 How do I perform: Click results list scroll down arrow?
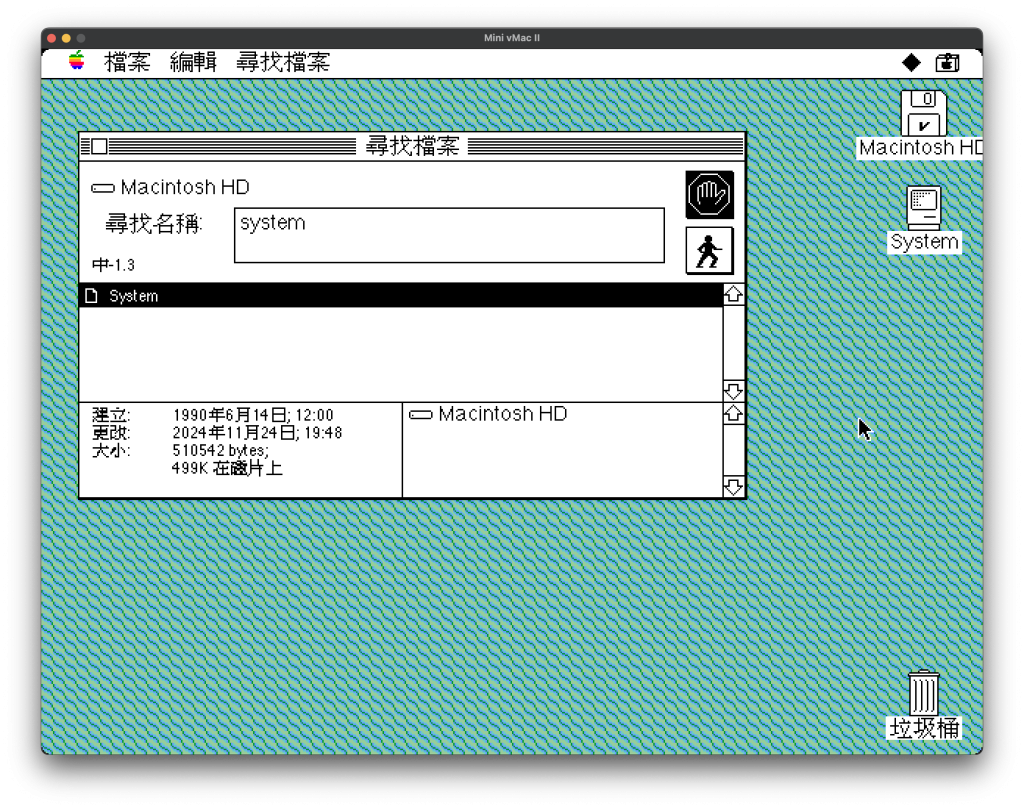point(733,391)
